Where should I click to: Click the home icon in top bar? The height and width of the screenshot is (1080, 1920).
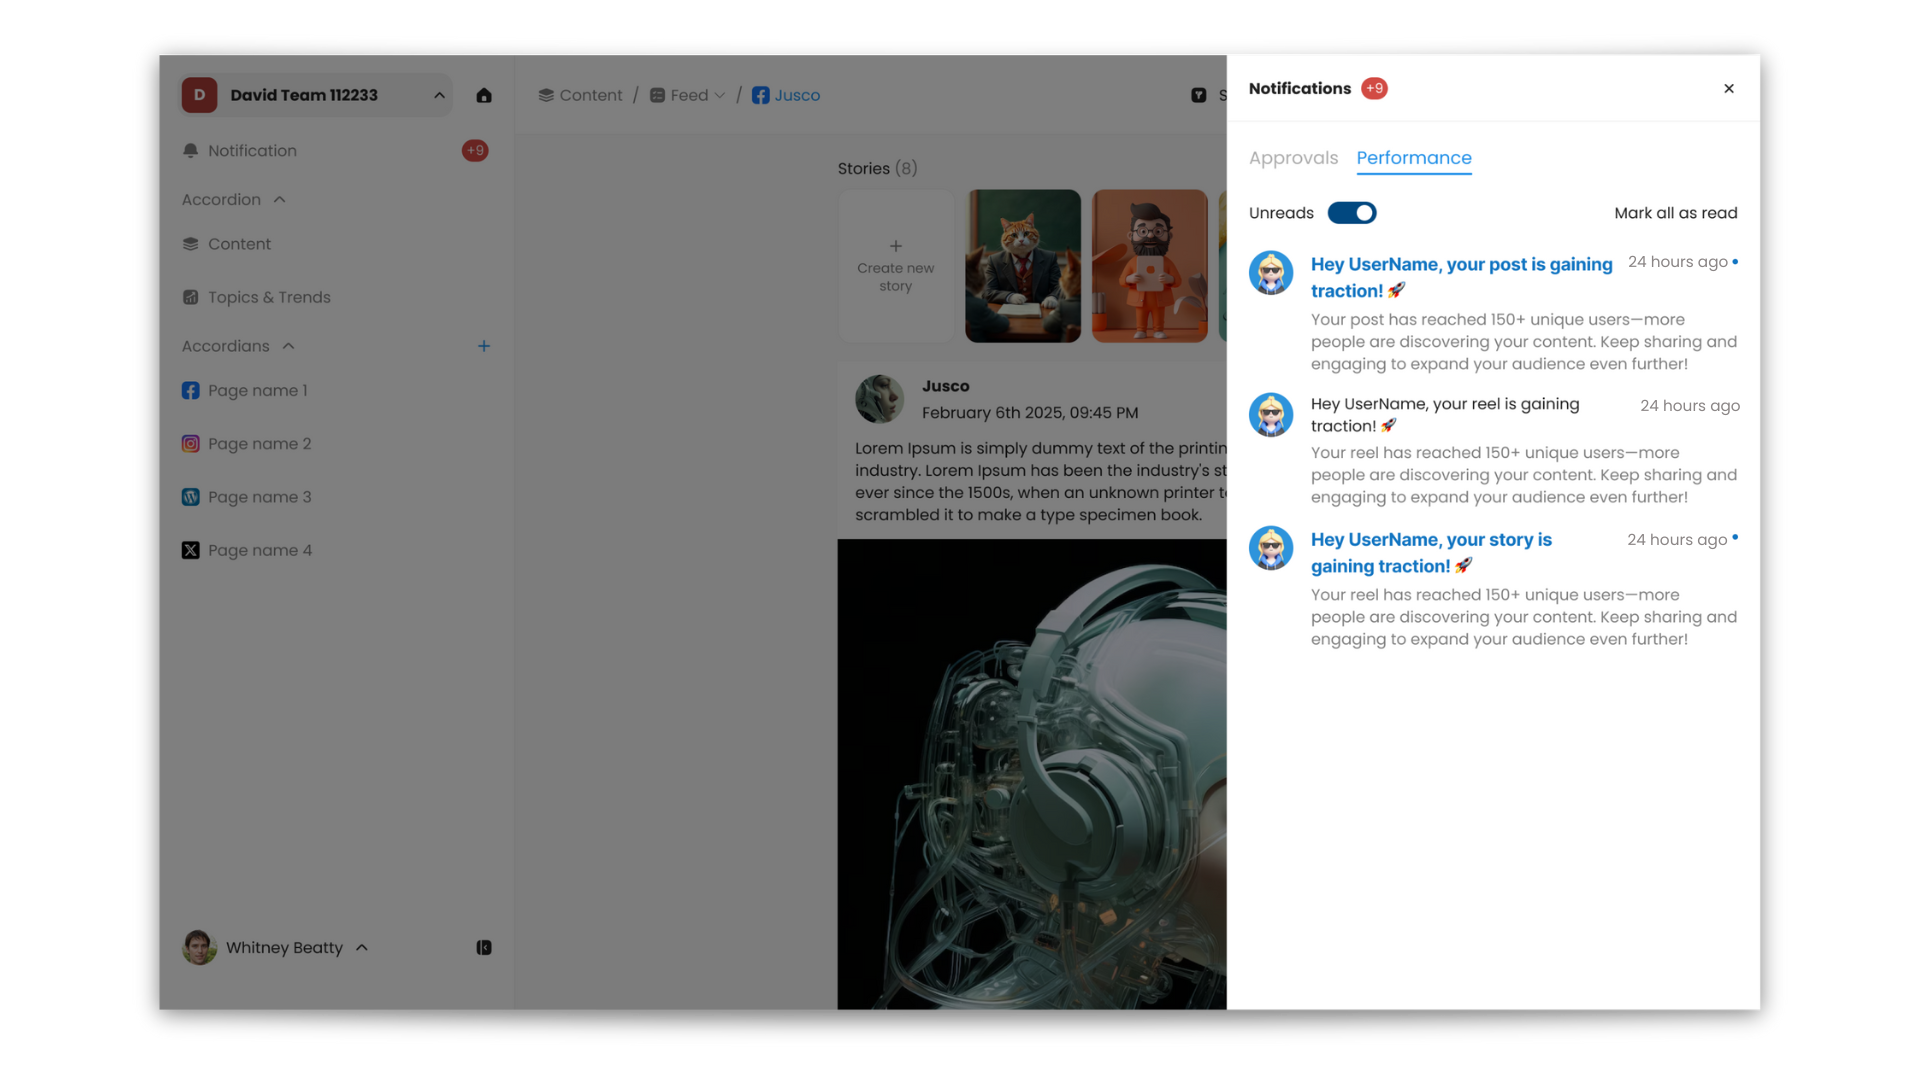click(x=484, y=95)
